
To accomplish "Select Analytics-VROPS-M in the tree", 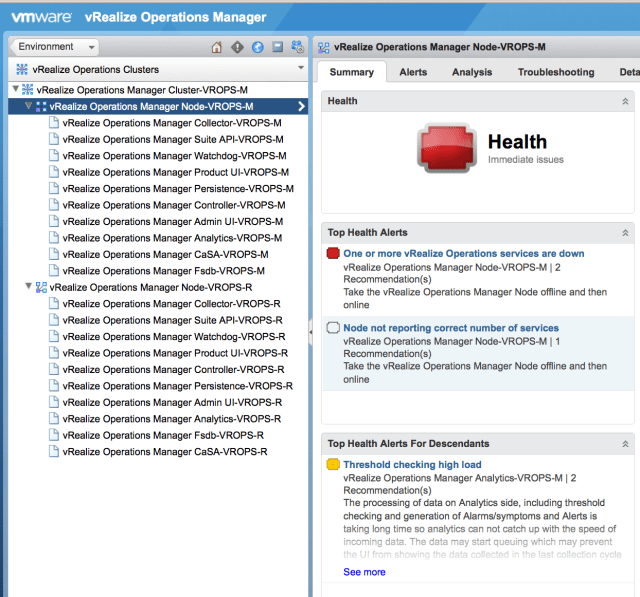I will [x=171, y=238].
